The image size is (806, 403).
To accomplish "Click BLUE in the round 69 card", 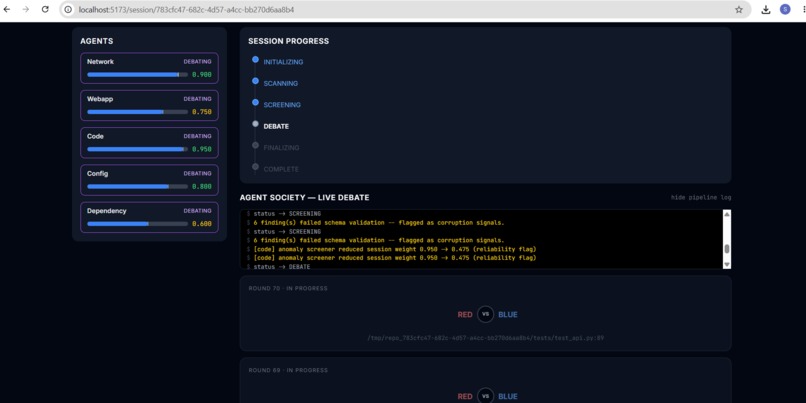I will 508,396.
